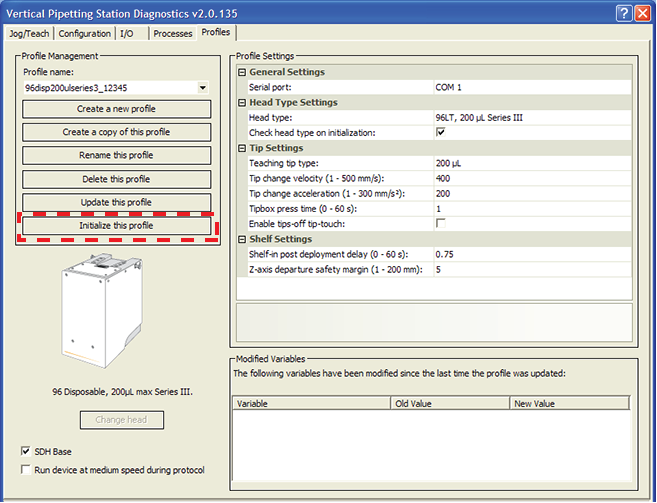Enable tips-off tip-touch checkbox
This screenshot has height=503, width=657.
point(440,224)
